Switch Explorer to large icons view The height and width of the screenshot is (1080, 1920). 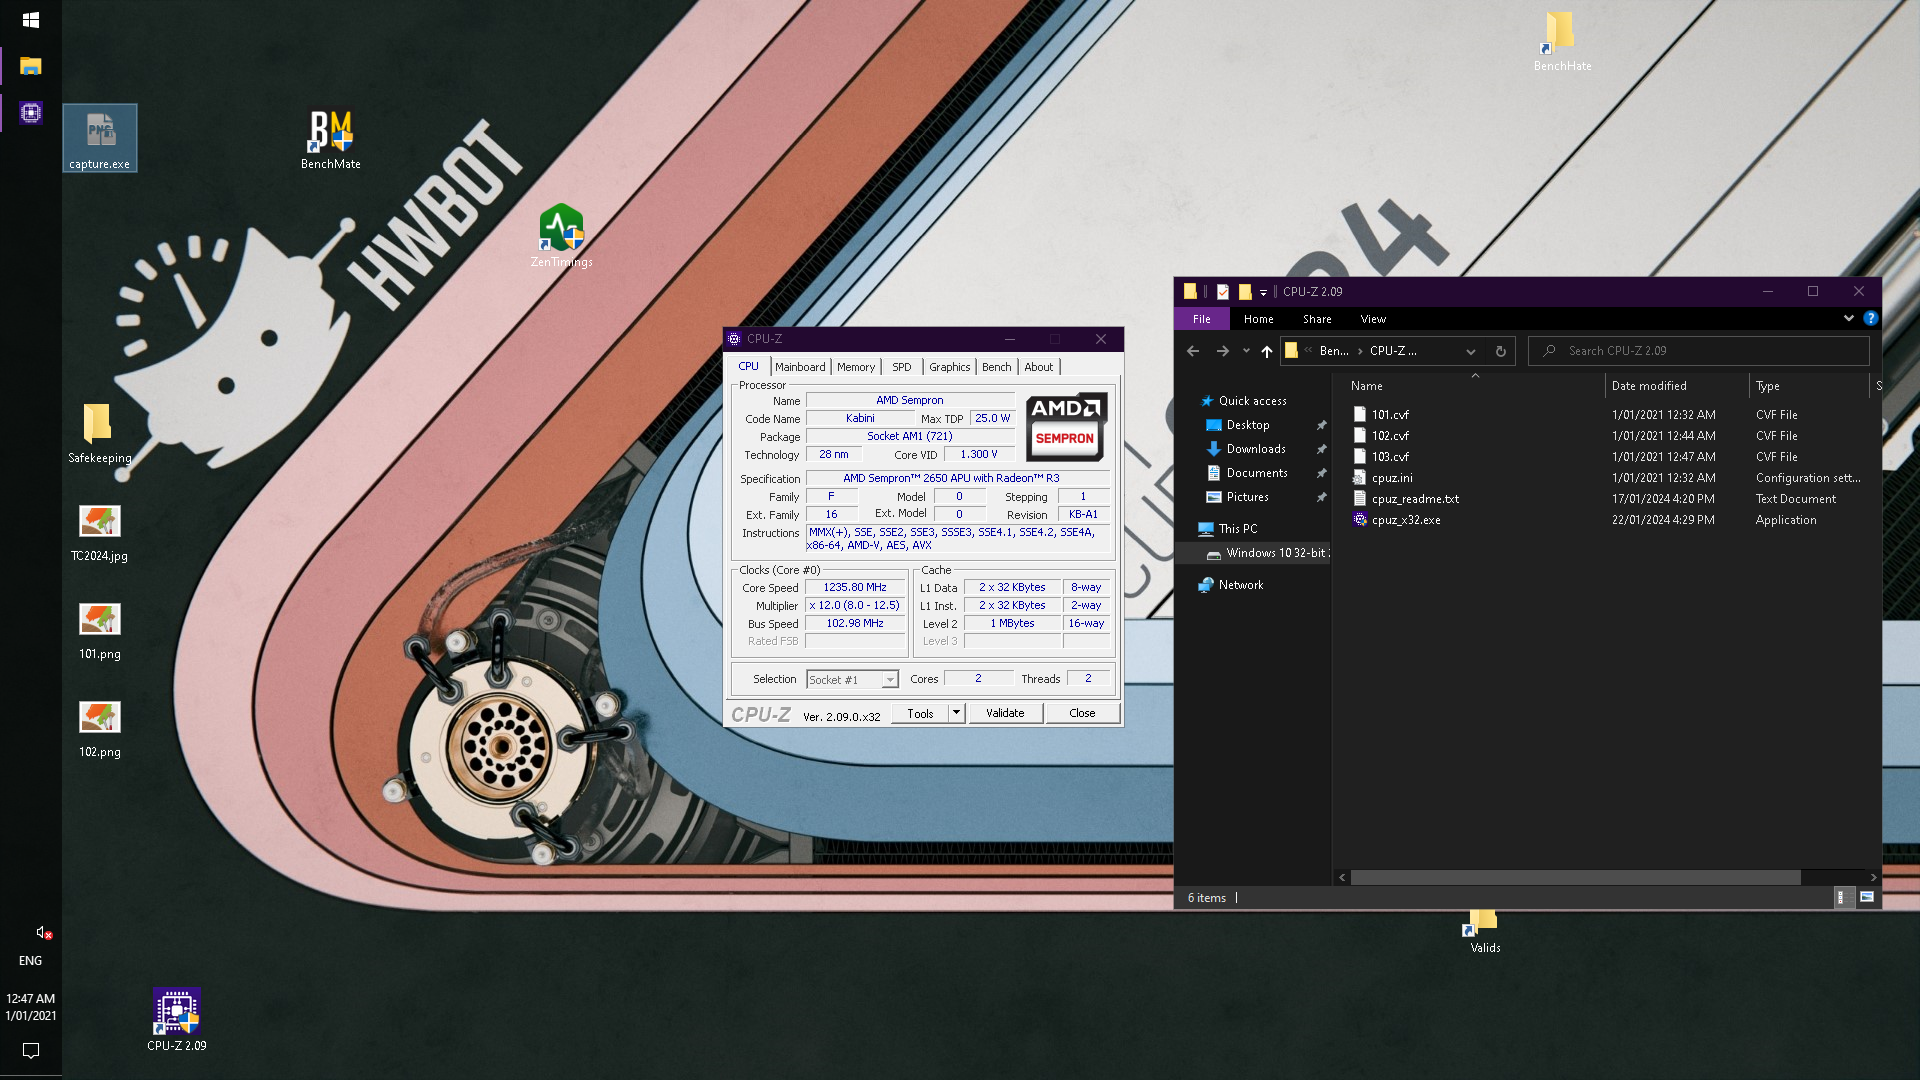pyautogui.click(x=1866, y=897)
